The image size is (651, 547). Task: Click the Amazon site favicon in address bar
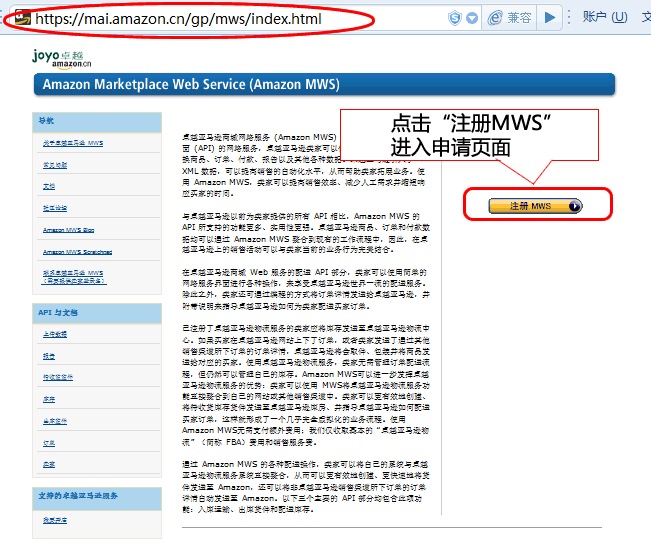pyautogui.click(x=23, y=18)
